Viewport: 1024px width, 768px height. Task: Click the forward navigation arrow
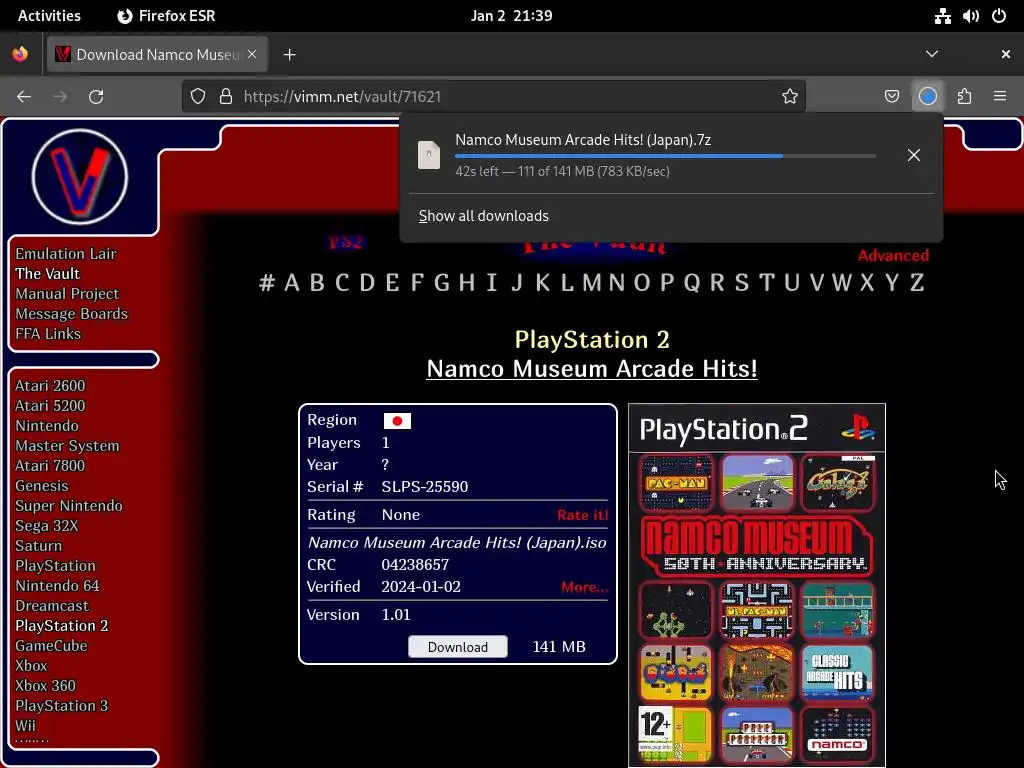pos(60,97)
